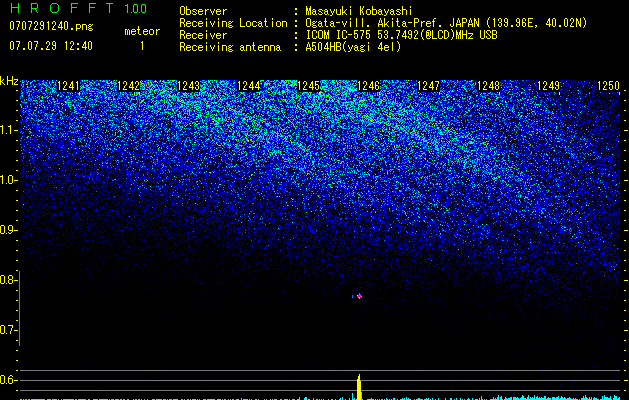The height and width of the screenshot is (400, 629).
Task: Click the HROFFT 1.0.0 title text
Action: pos(78,8)
